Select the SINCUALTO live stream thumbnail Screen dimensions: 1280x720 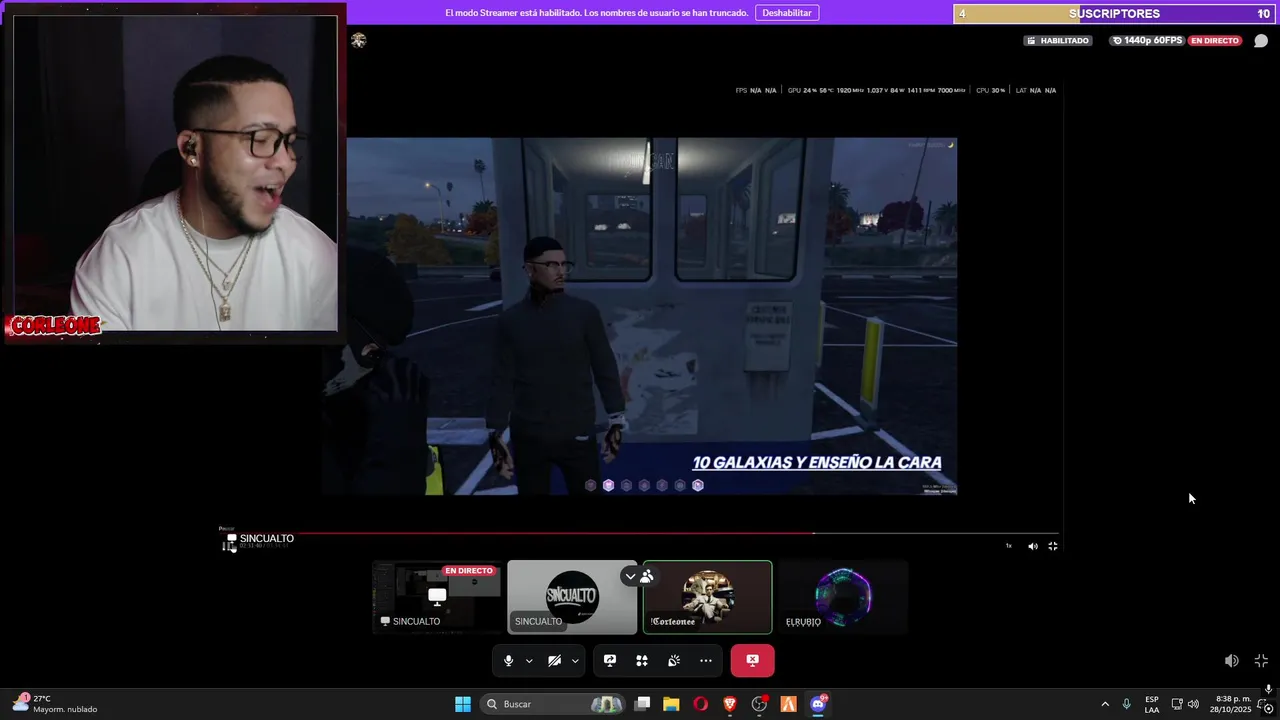[x=437, y=597]
